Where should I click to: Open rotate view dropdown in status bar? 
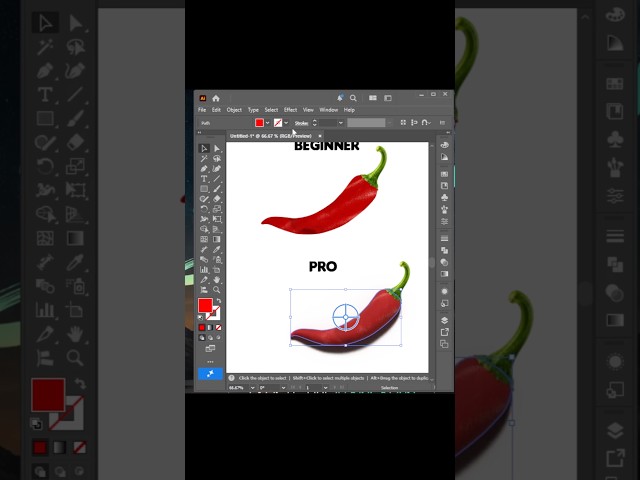click(x=284, y=388)
